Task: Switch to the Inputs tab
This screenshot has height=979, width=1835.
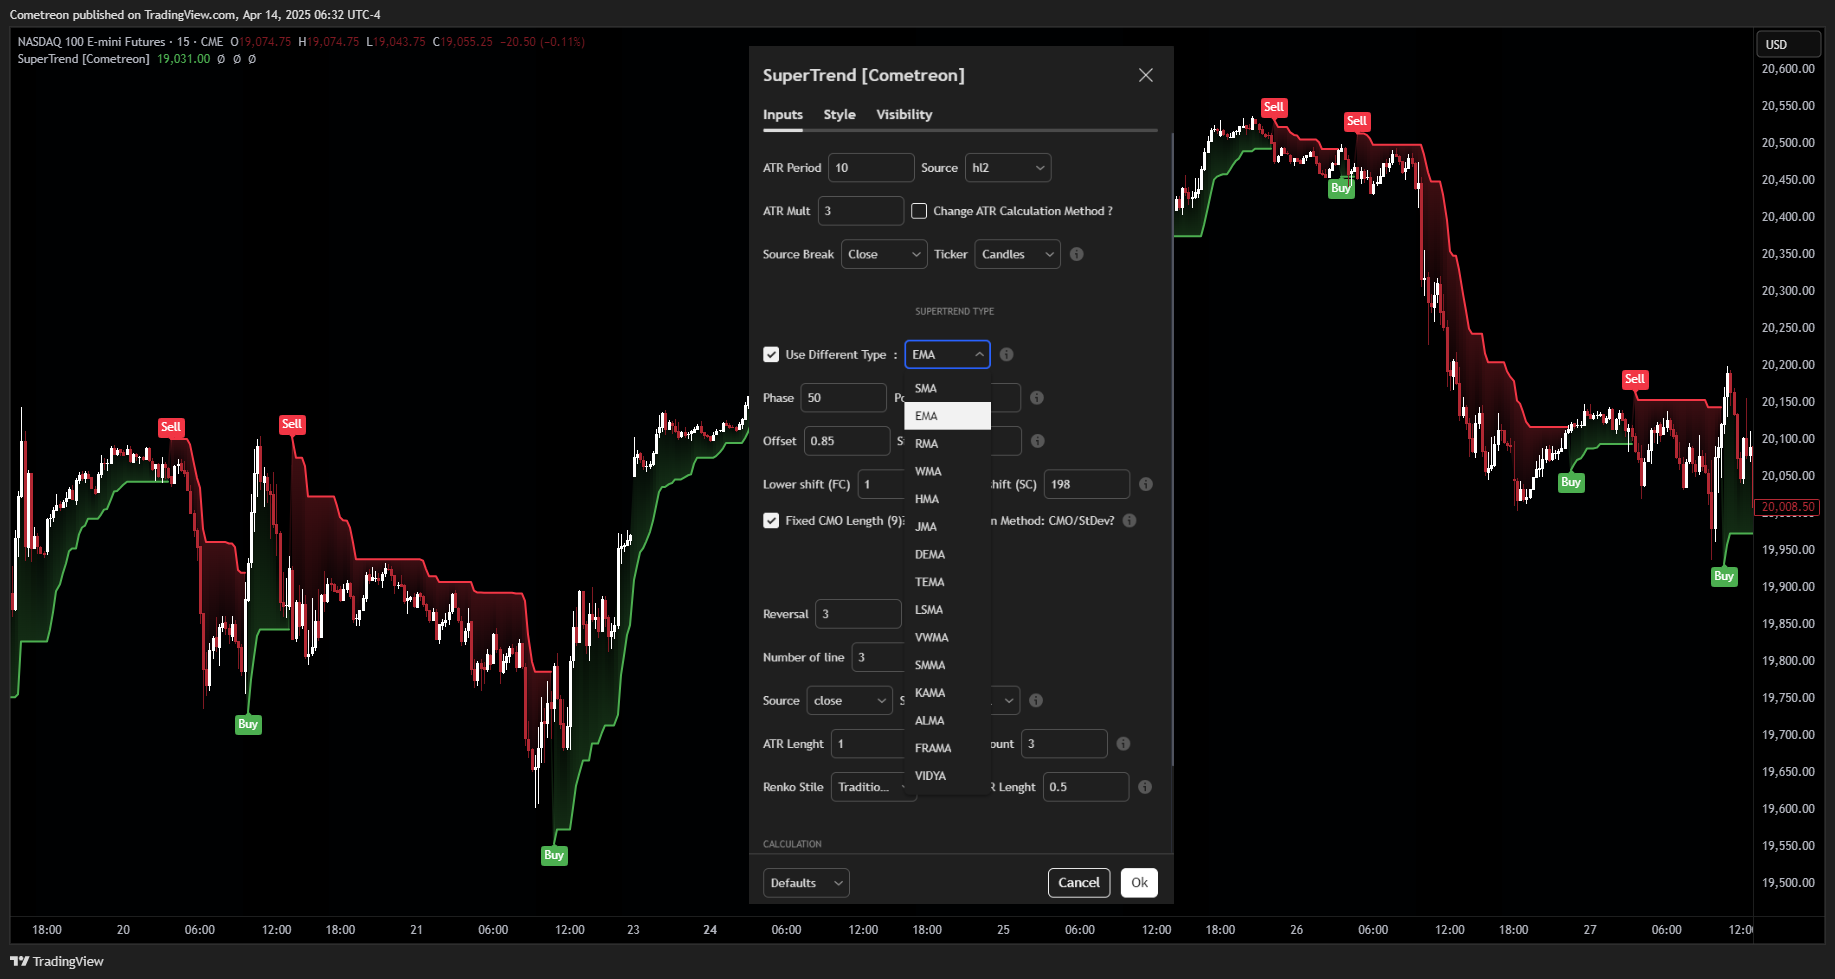Action: coord(783,115)
